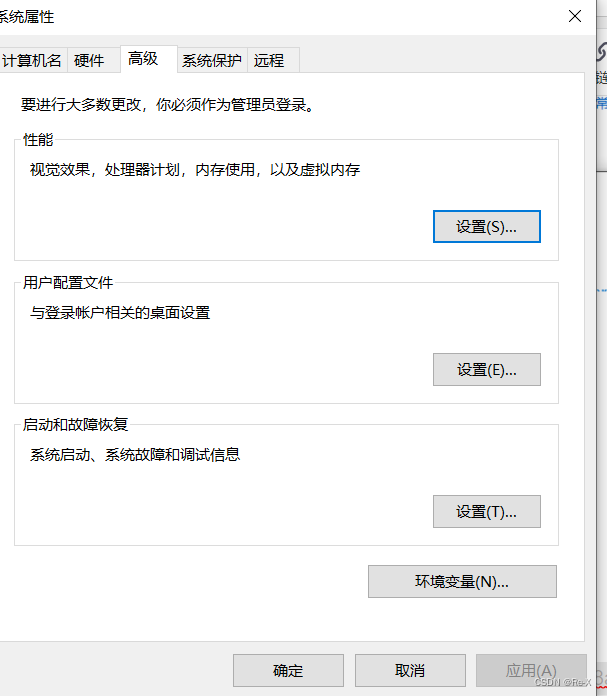The height and width of the screenshot is (696, 607).
Task: Go to the 系统保护 tab
Action: [212, 60]
